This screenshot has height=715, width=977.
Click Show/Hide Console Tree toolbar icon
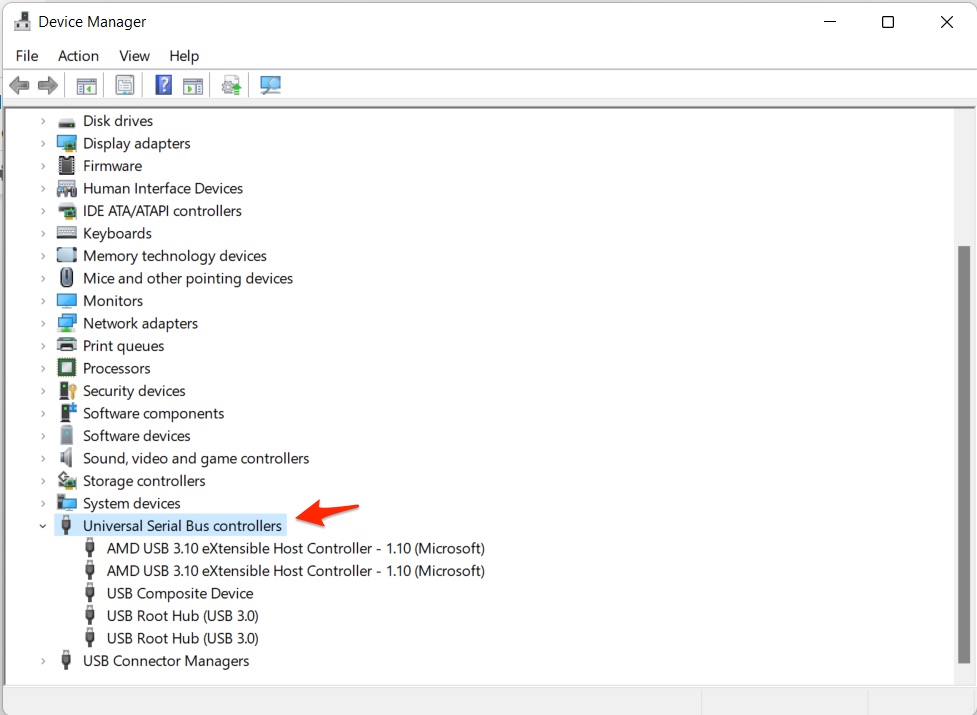click(87, 86)
